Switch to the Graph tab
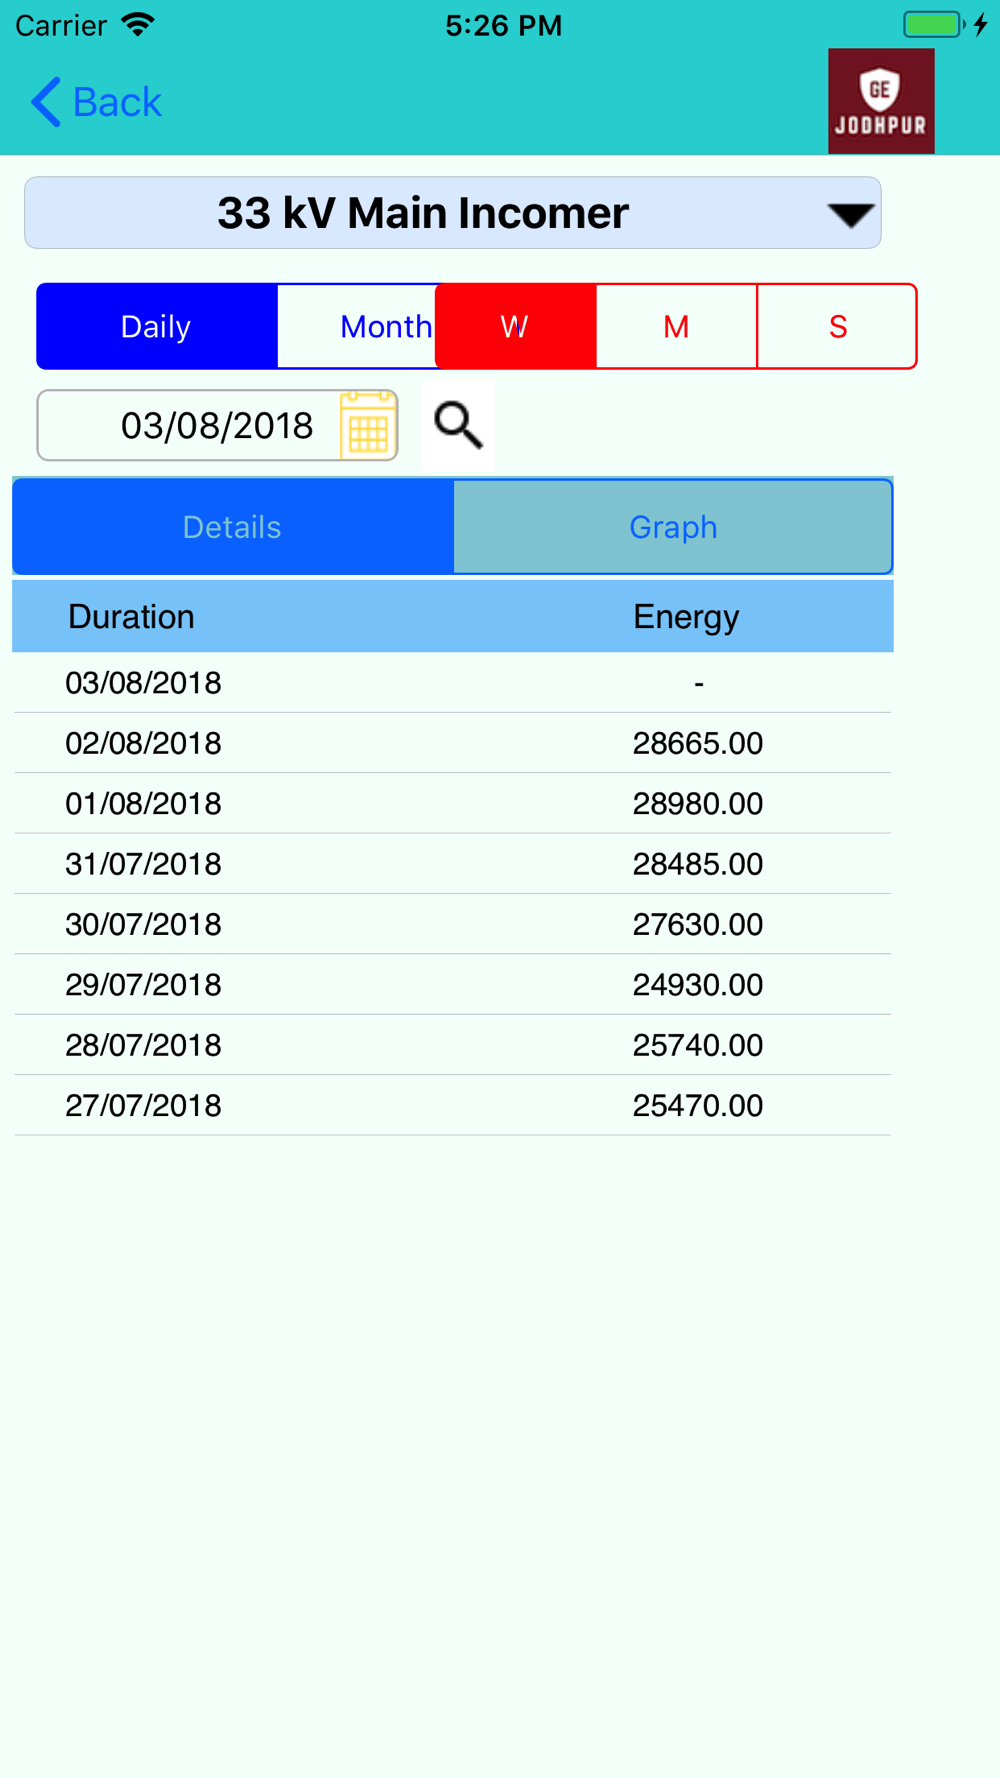Viewport: 1000px width, 1778px height. (x=673, y=527)
